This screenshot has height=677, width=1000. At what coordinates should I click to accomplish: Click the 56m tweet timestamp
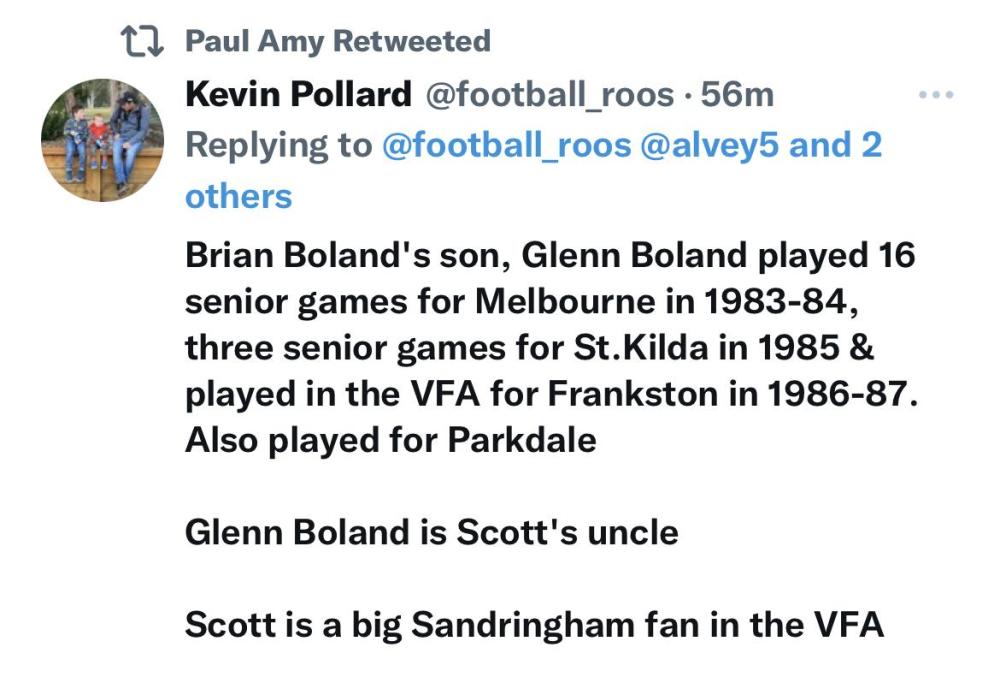[738, 95]
